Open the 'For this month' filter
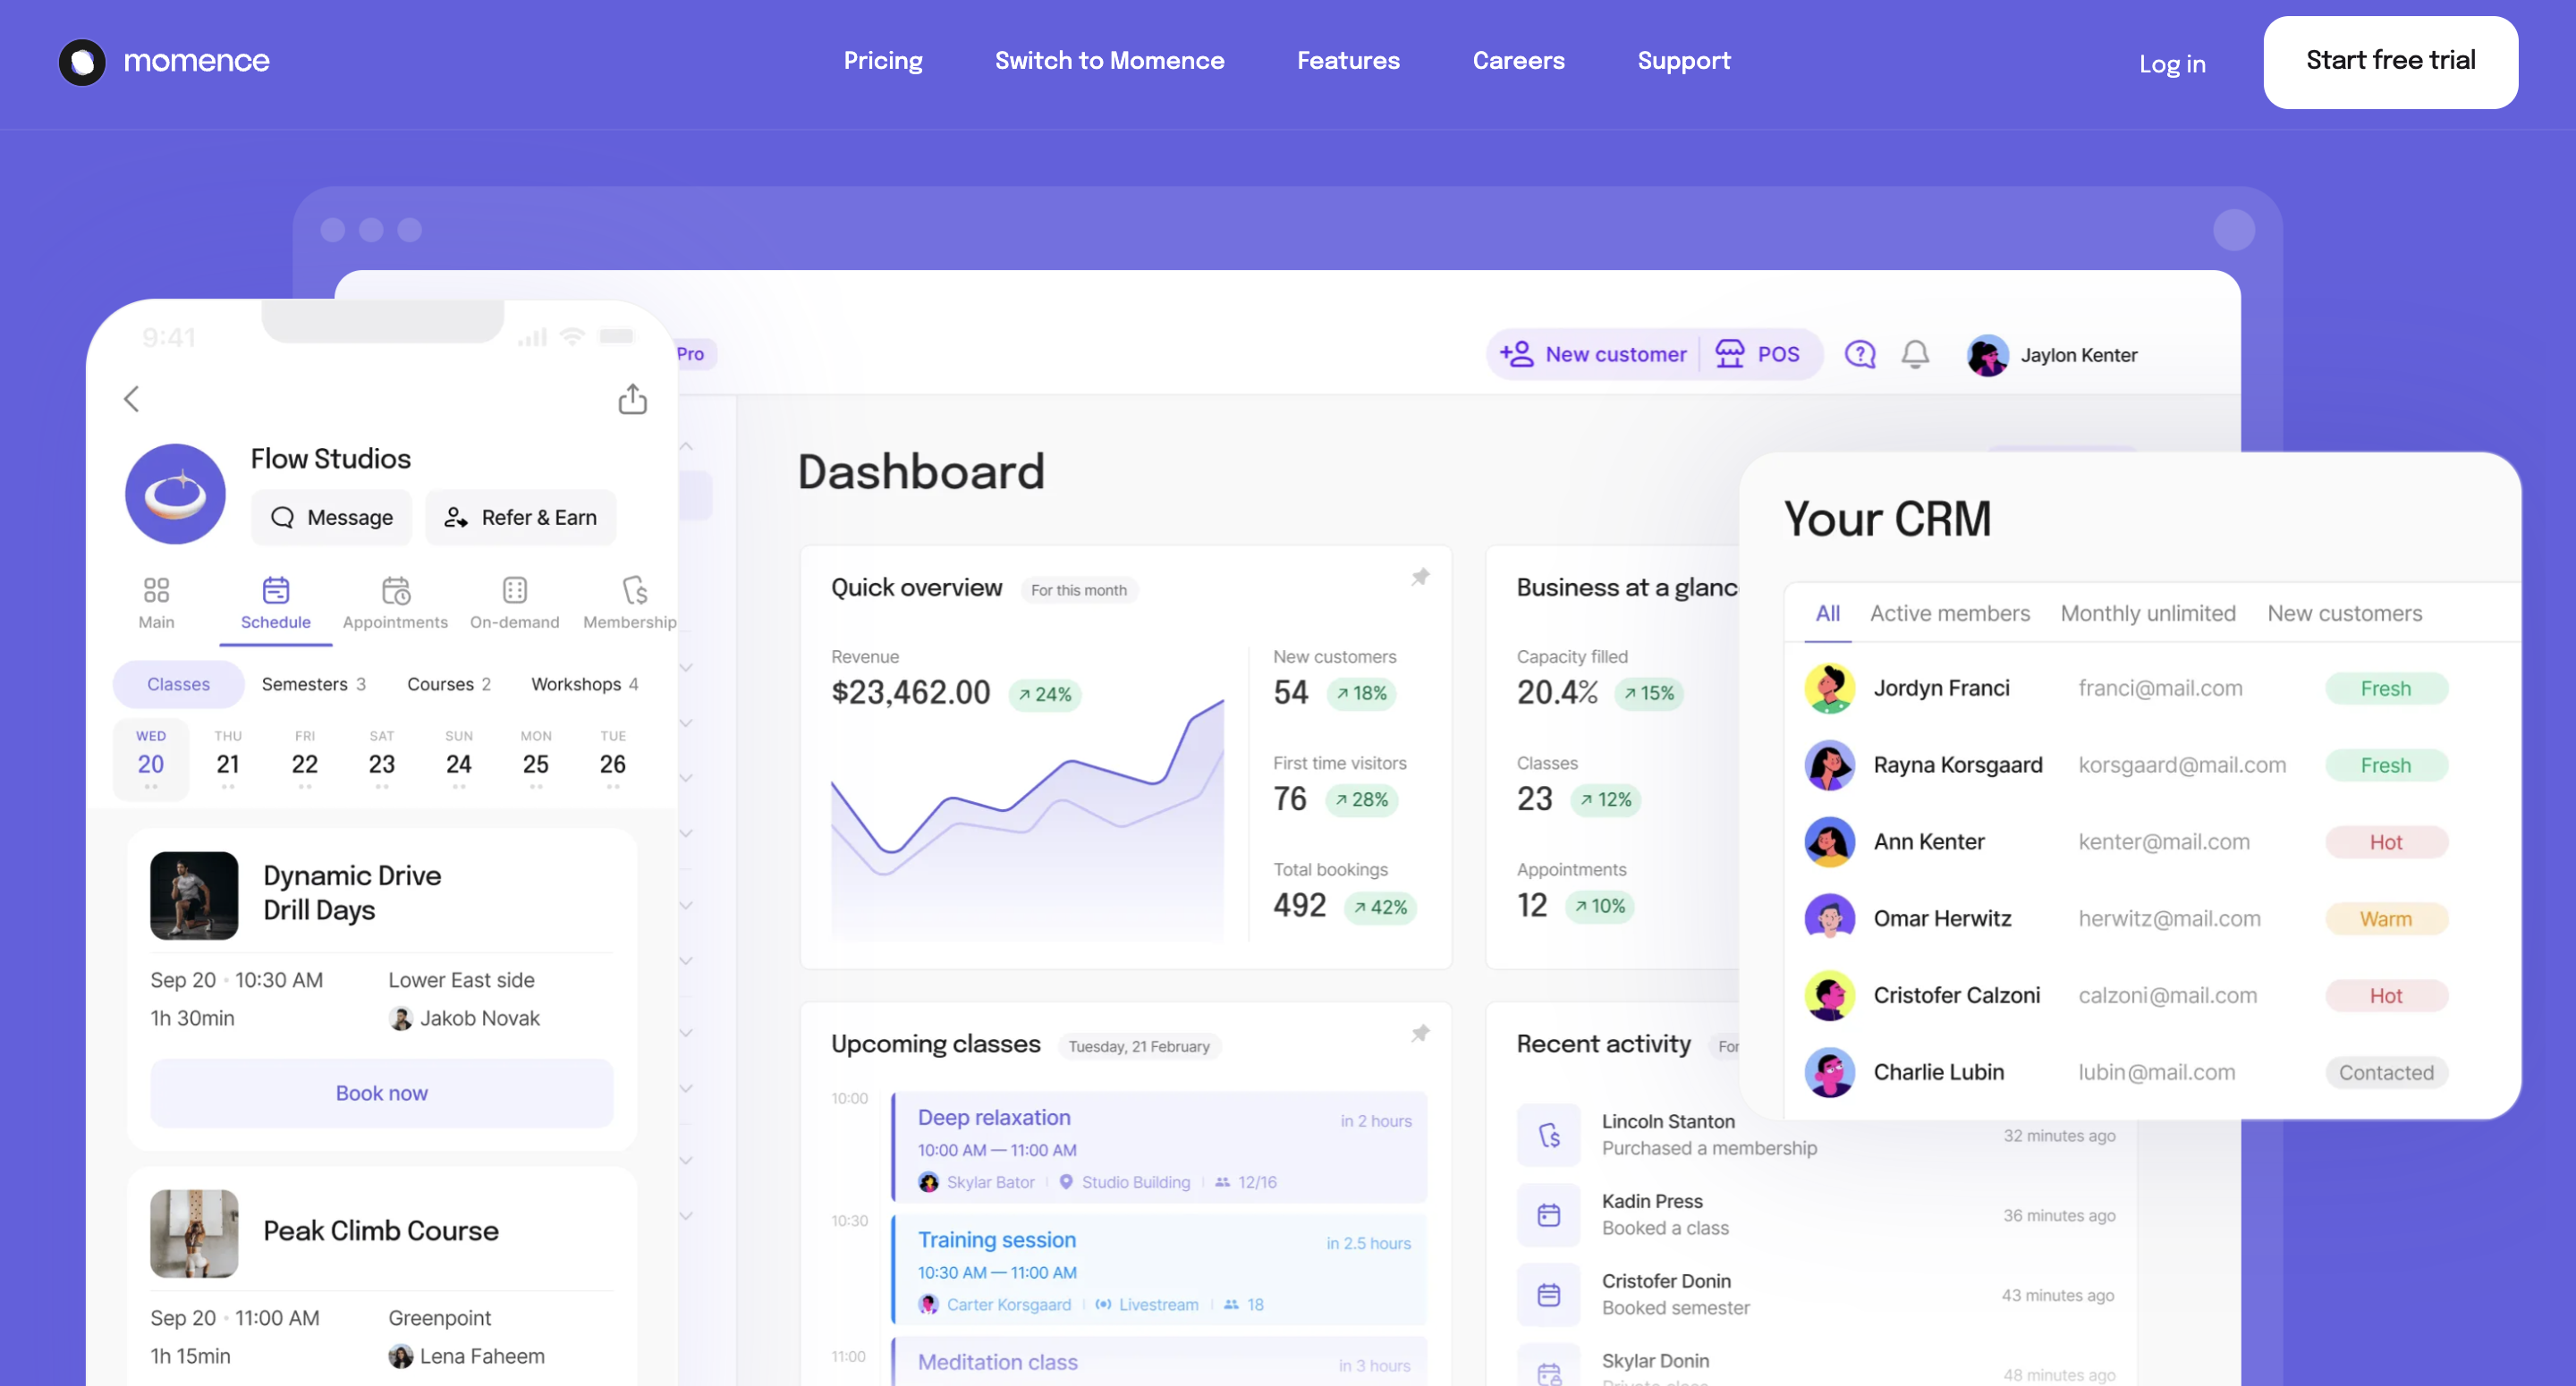The image size is (2576, 1386). tap(1079, 589)
